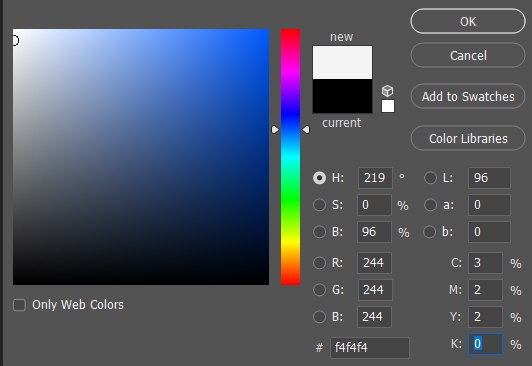
Task: Click the left hue slider arrow marker
Action: click(275, 130)
